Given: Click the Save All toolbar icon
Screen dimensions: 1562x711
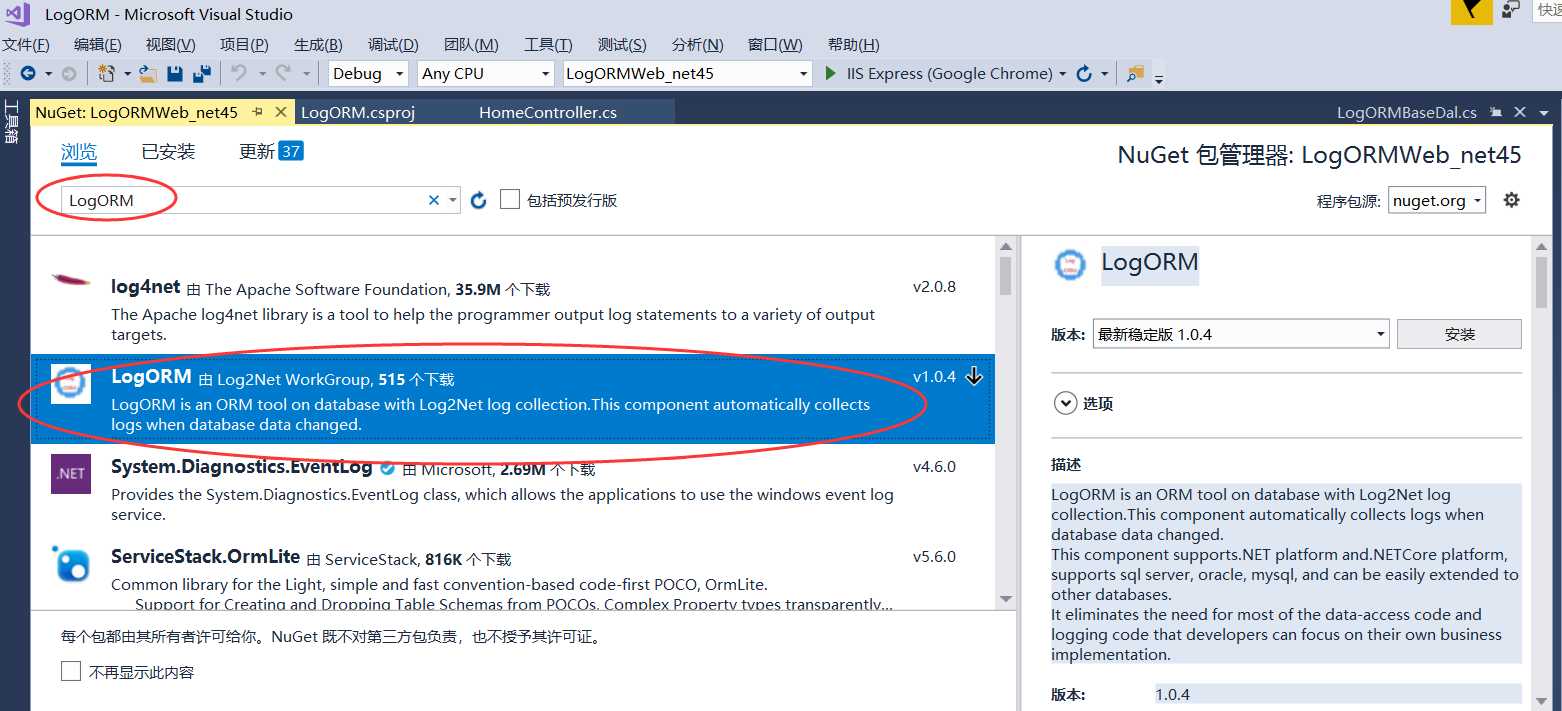Looking at the screenshot, I should pos(202,73).
